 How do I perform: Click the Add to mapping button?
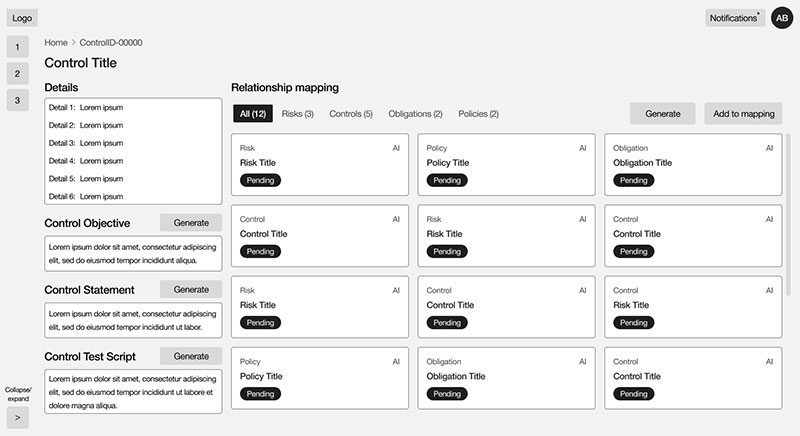[x=743, y=114]
